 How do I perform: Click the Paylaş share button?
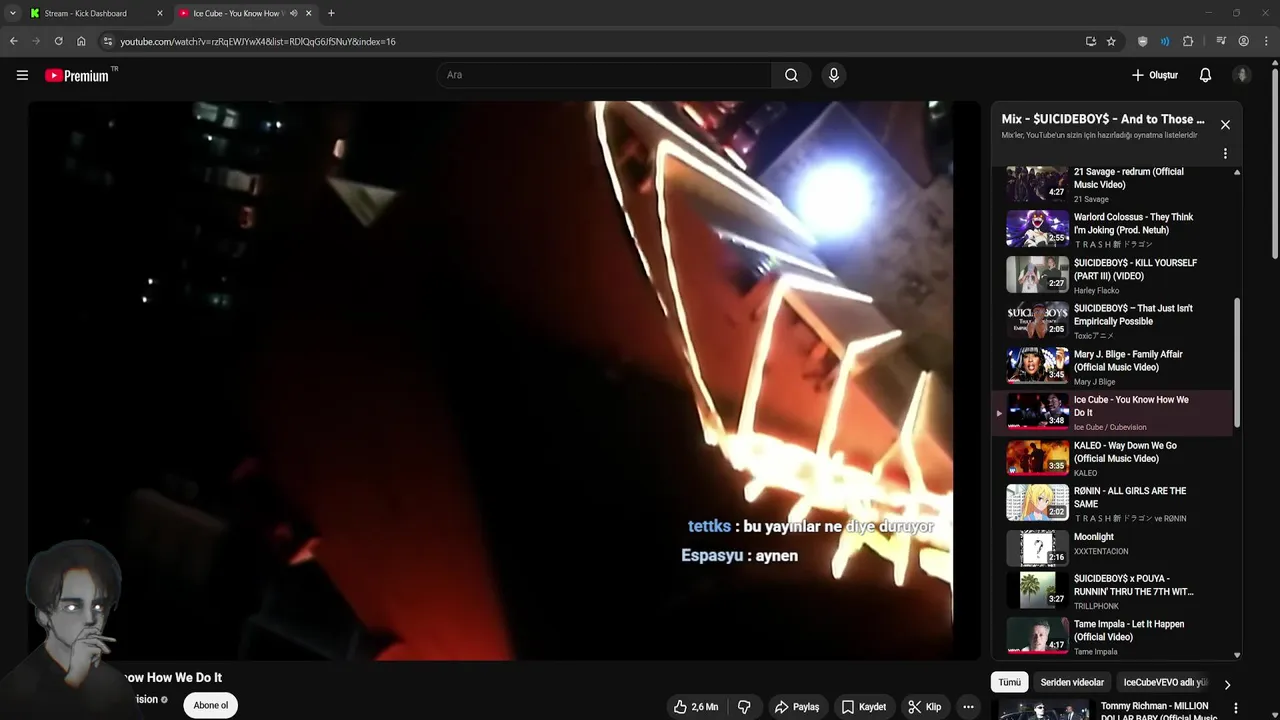[x=797, y=706]
